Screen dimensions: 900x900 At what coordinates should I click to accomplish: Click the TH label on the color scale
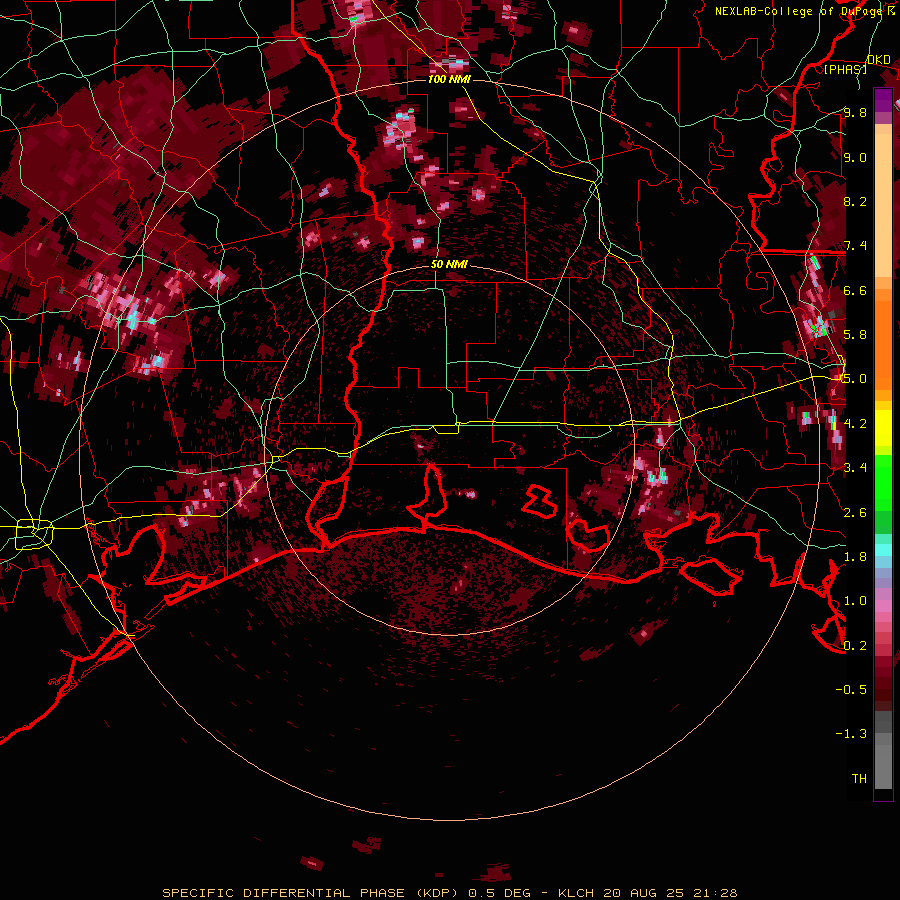859,779
